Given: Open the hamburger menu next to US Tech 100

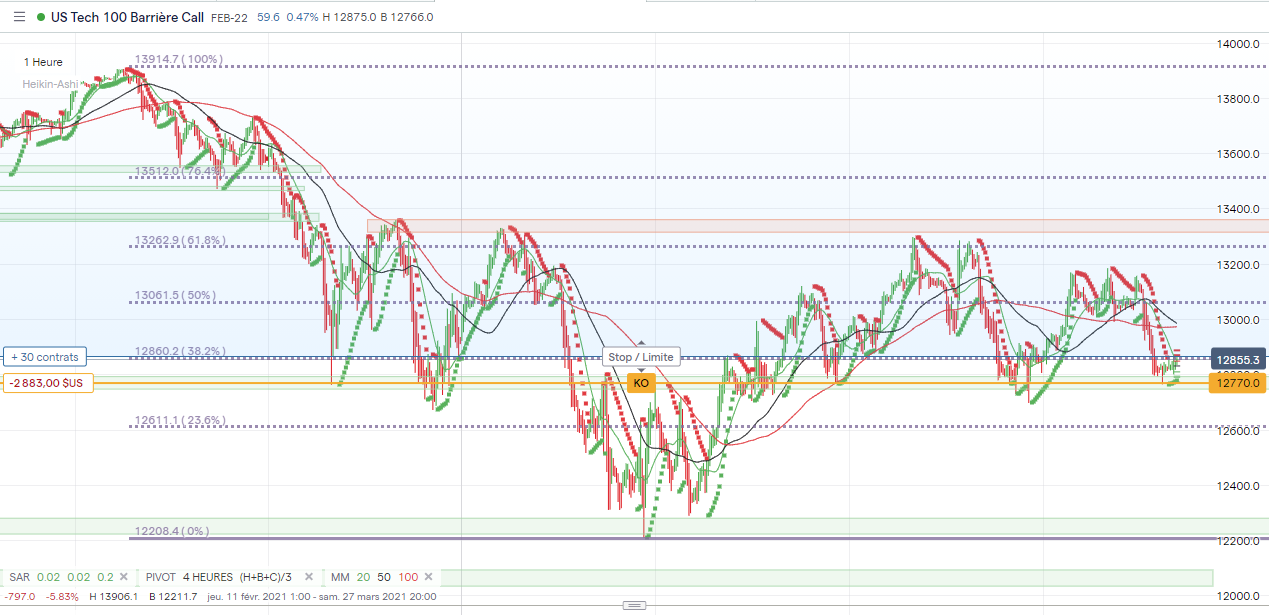Looking at the screenshot, I should (x=19, y=17).
